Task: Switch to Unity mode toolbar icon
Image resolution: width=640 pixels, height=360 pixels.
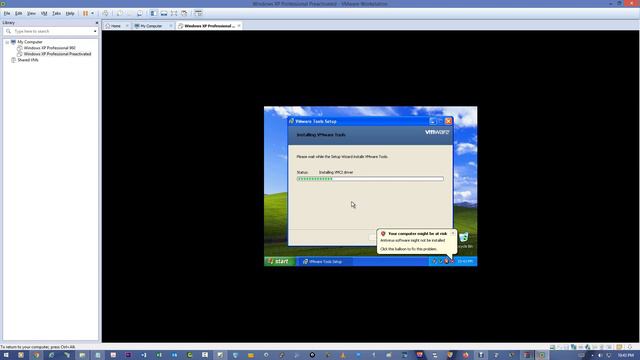Action: pyautogui.click(x=184, y=13)
